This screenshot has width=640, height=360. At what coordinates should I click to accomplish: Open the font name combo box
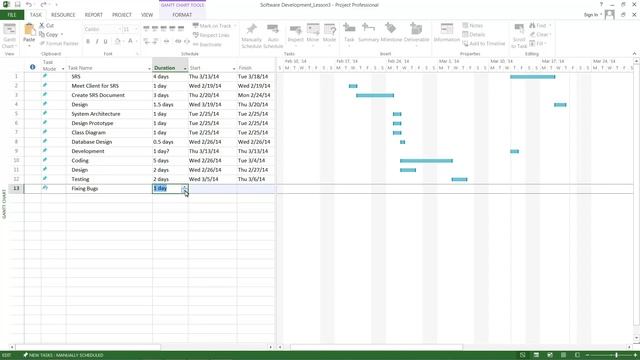[102, 29]
